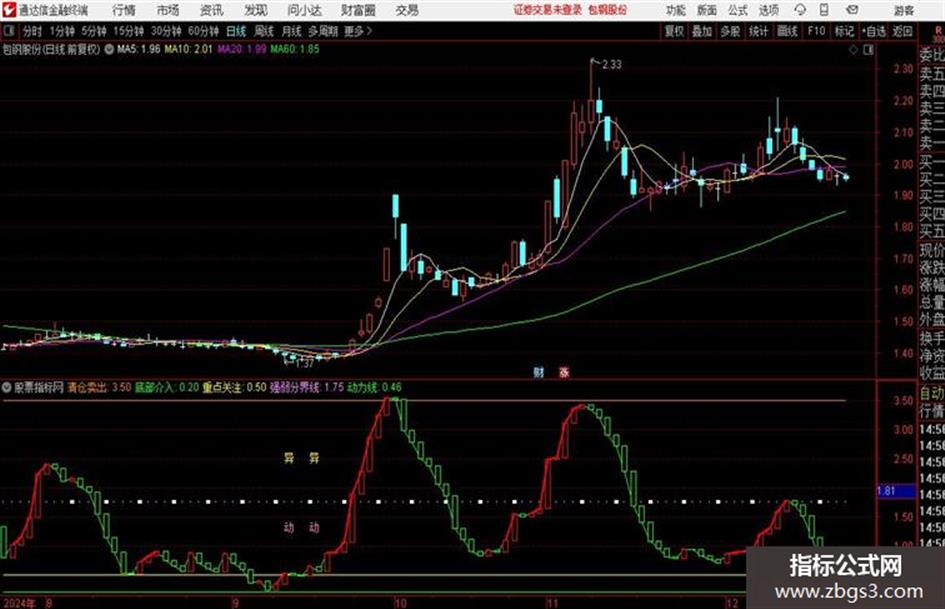Click the 证券交易未登录 login link
The height and width of the screenshot is (609, 945).
(x=547, y=10)
